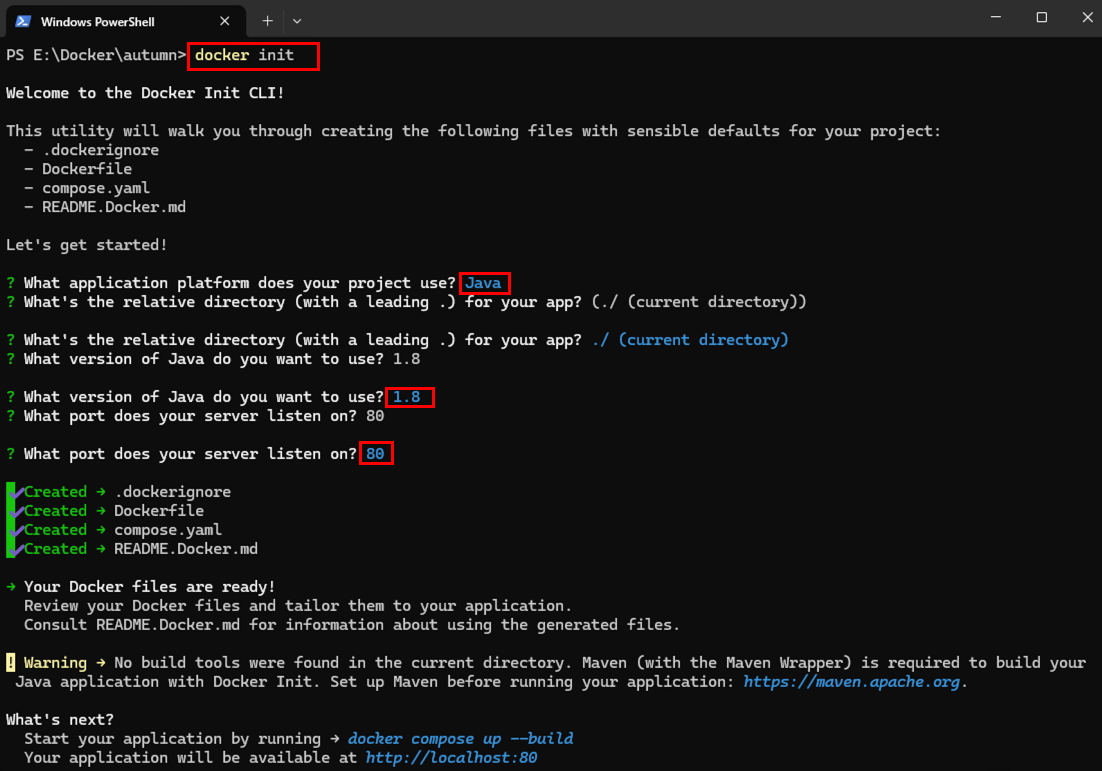The image size is (1102, 771).
Task: Click the 'Warning' label text
Action: (55, 663)
